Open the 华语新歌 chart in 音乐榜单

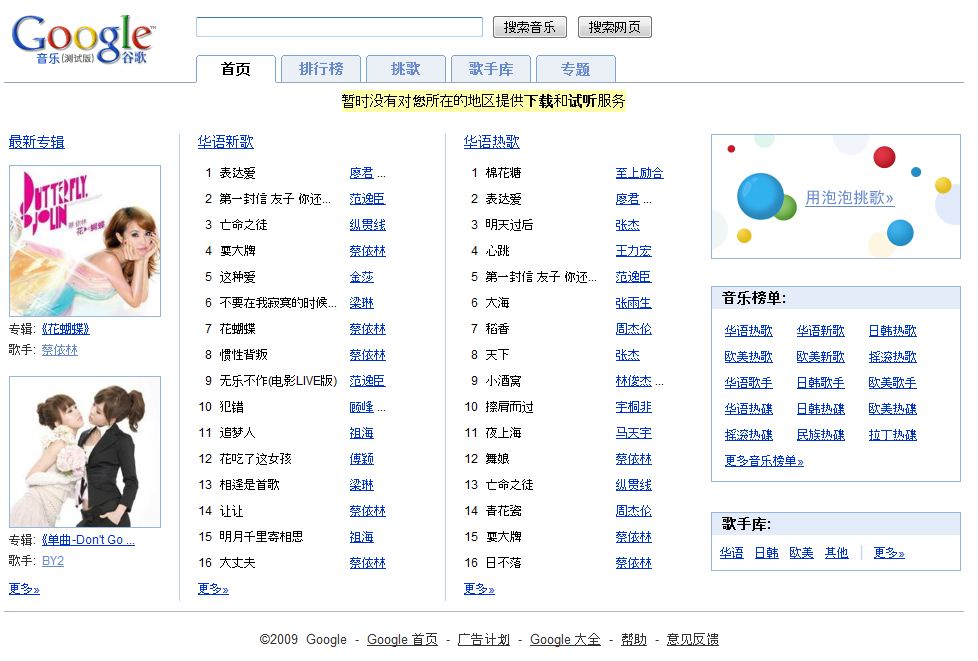click(x=821, y=331)
